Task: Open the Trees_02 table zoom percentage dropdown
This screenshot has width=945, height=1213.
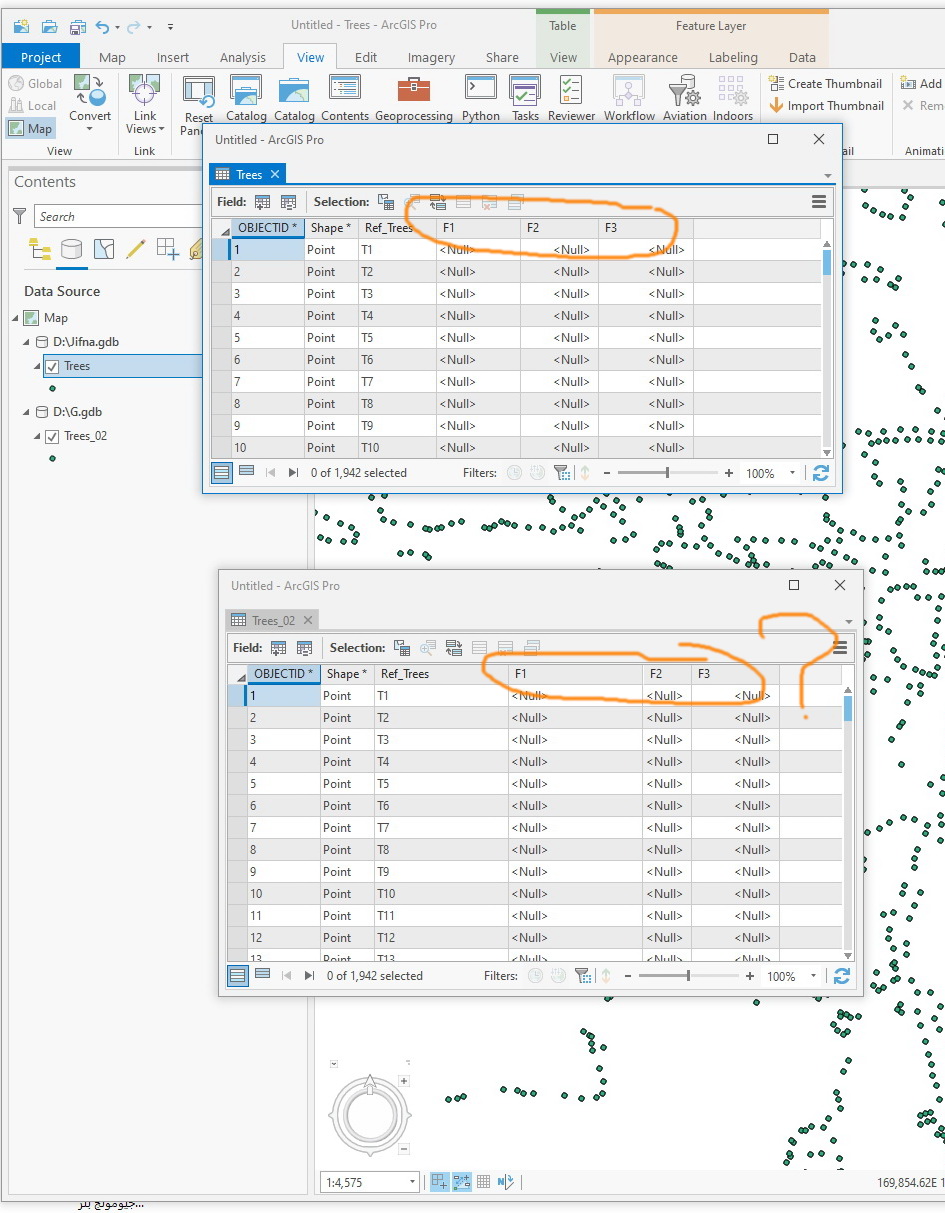Action: pyautogui.click(x=813, y=976)
